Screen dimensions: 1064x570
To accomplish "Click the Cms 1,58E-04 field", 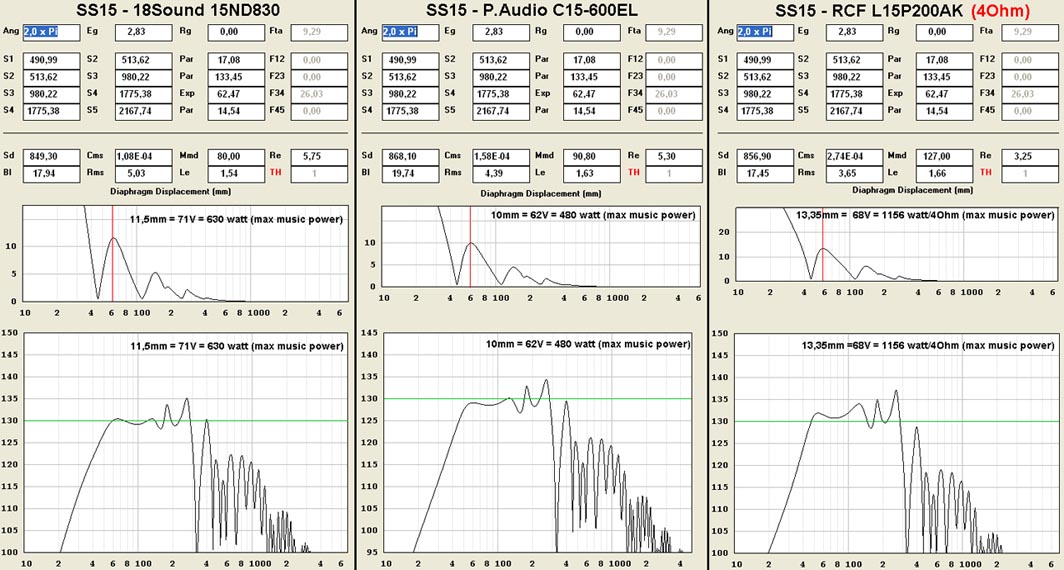I will (x=502, y=157).
